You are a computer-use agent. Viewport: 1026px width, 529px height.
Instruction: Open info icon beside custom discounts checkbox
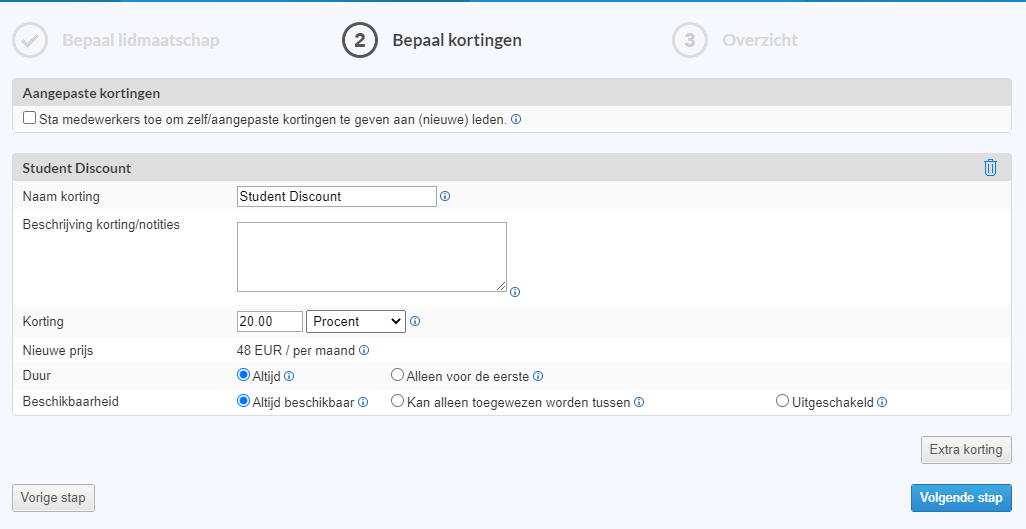(516, 119)
